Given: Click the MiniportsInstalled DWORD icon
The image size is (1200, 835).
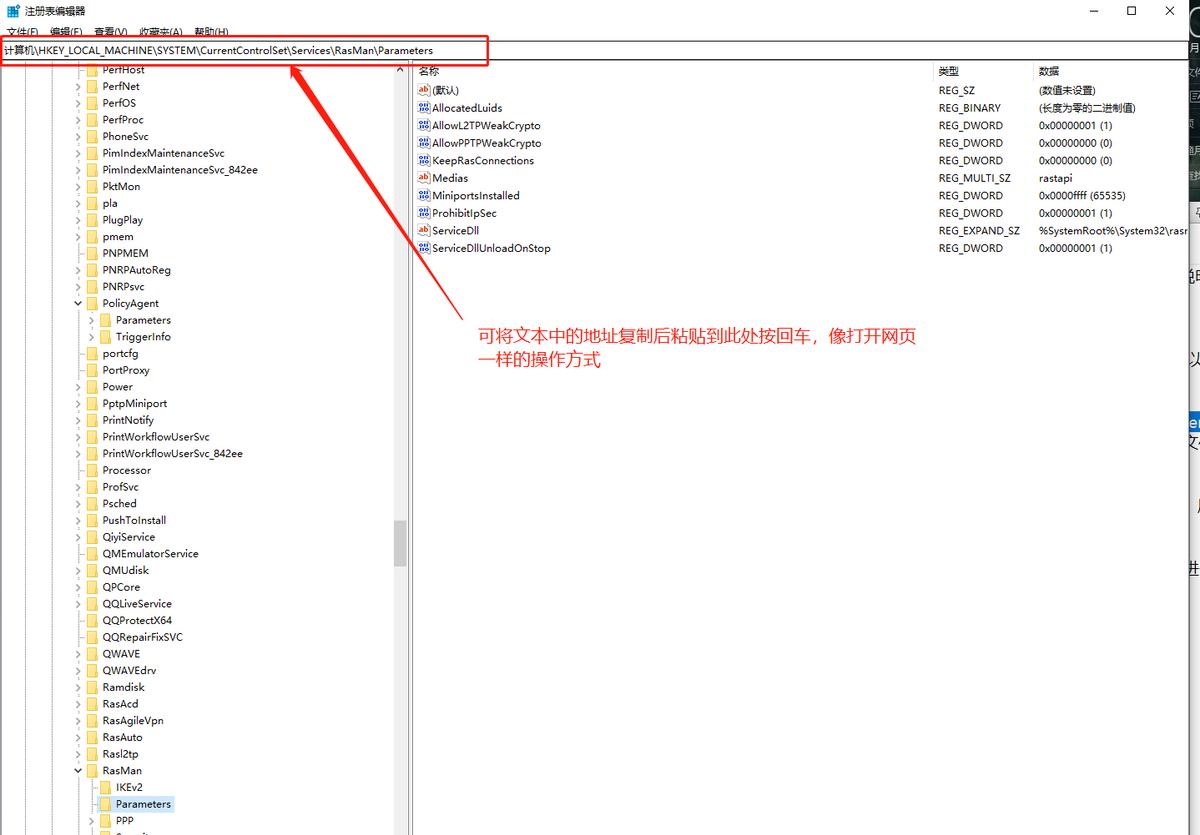Looking at the screenshot, I should (x=424, y=196).
